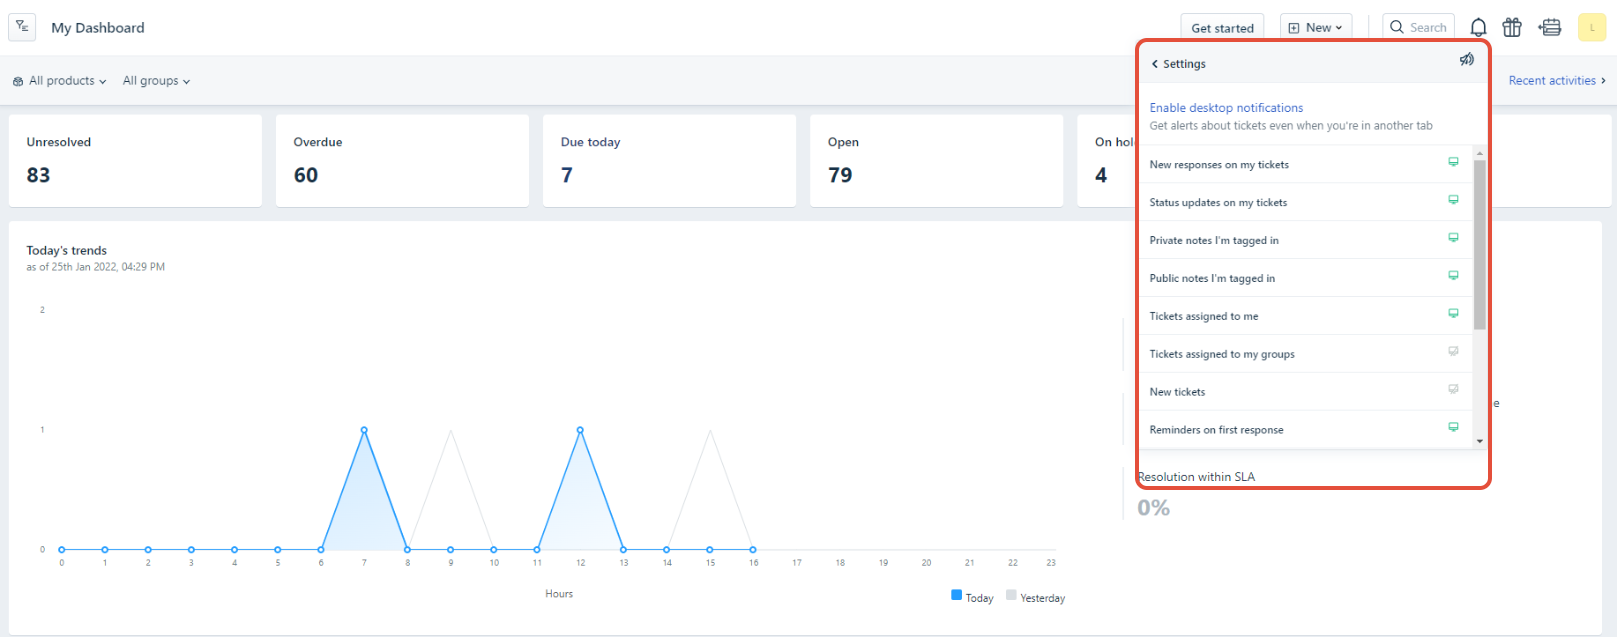The height and width of the screenshot is (637, 1617).
Task: Toggle the Yesterday legend in trends chart
Action: coord(1035,597)
